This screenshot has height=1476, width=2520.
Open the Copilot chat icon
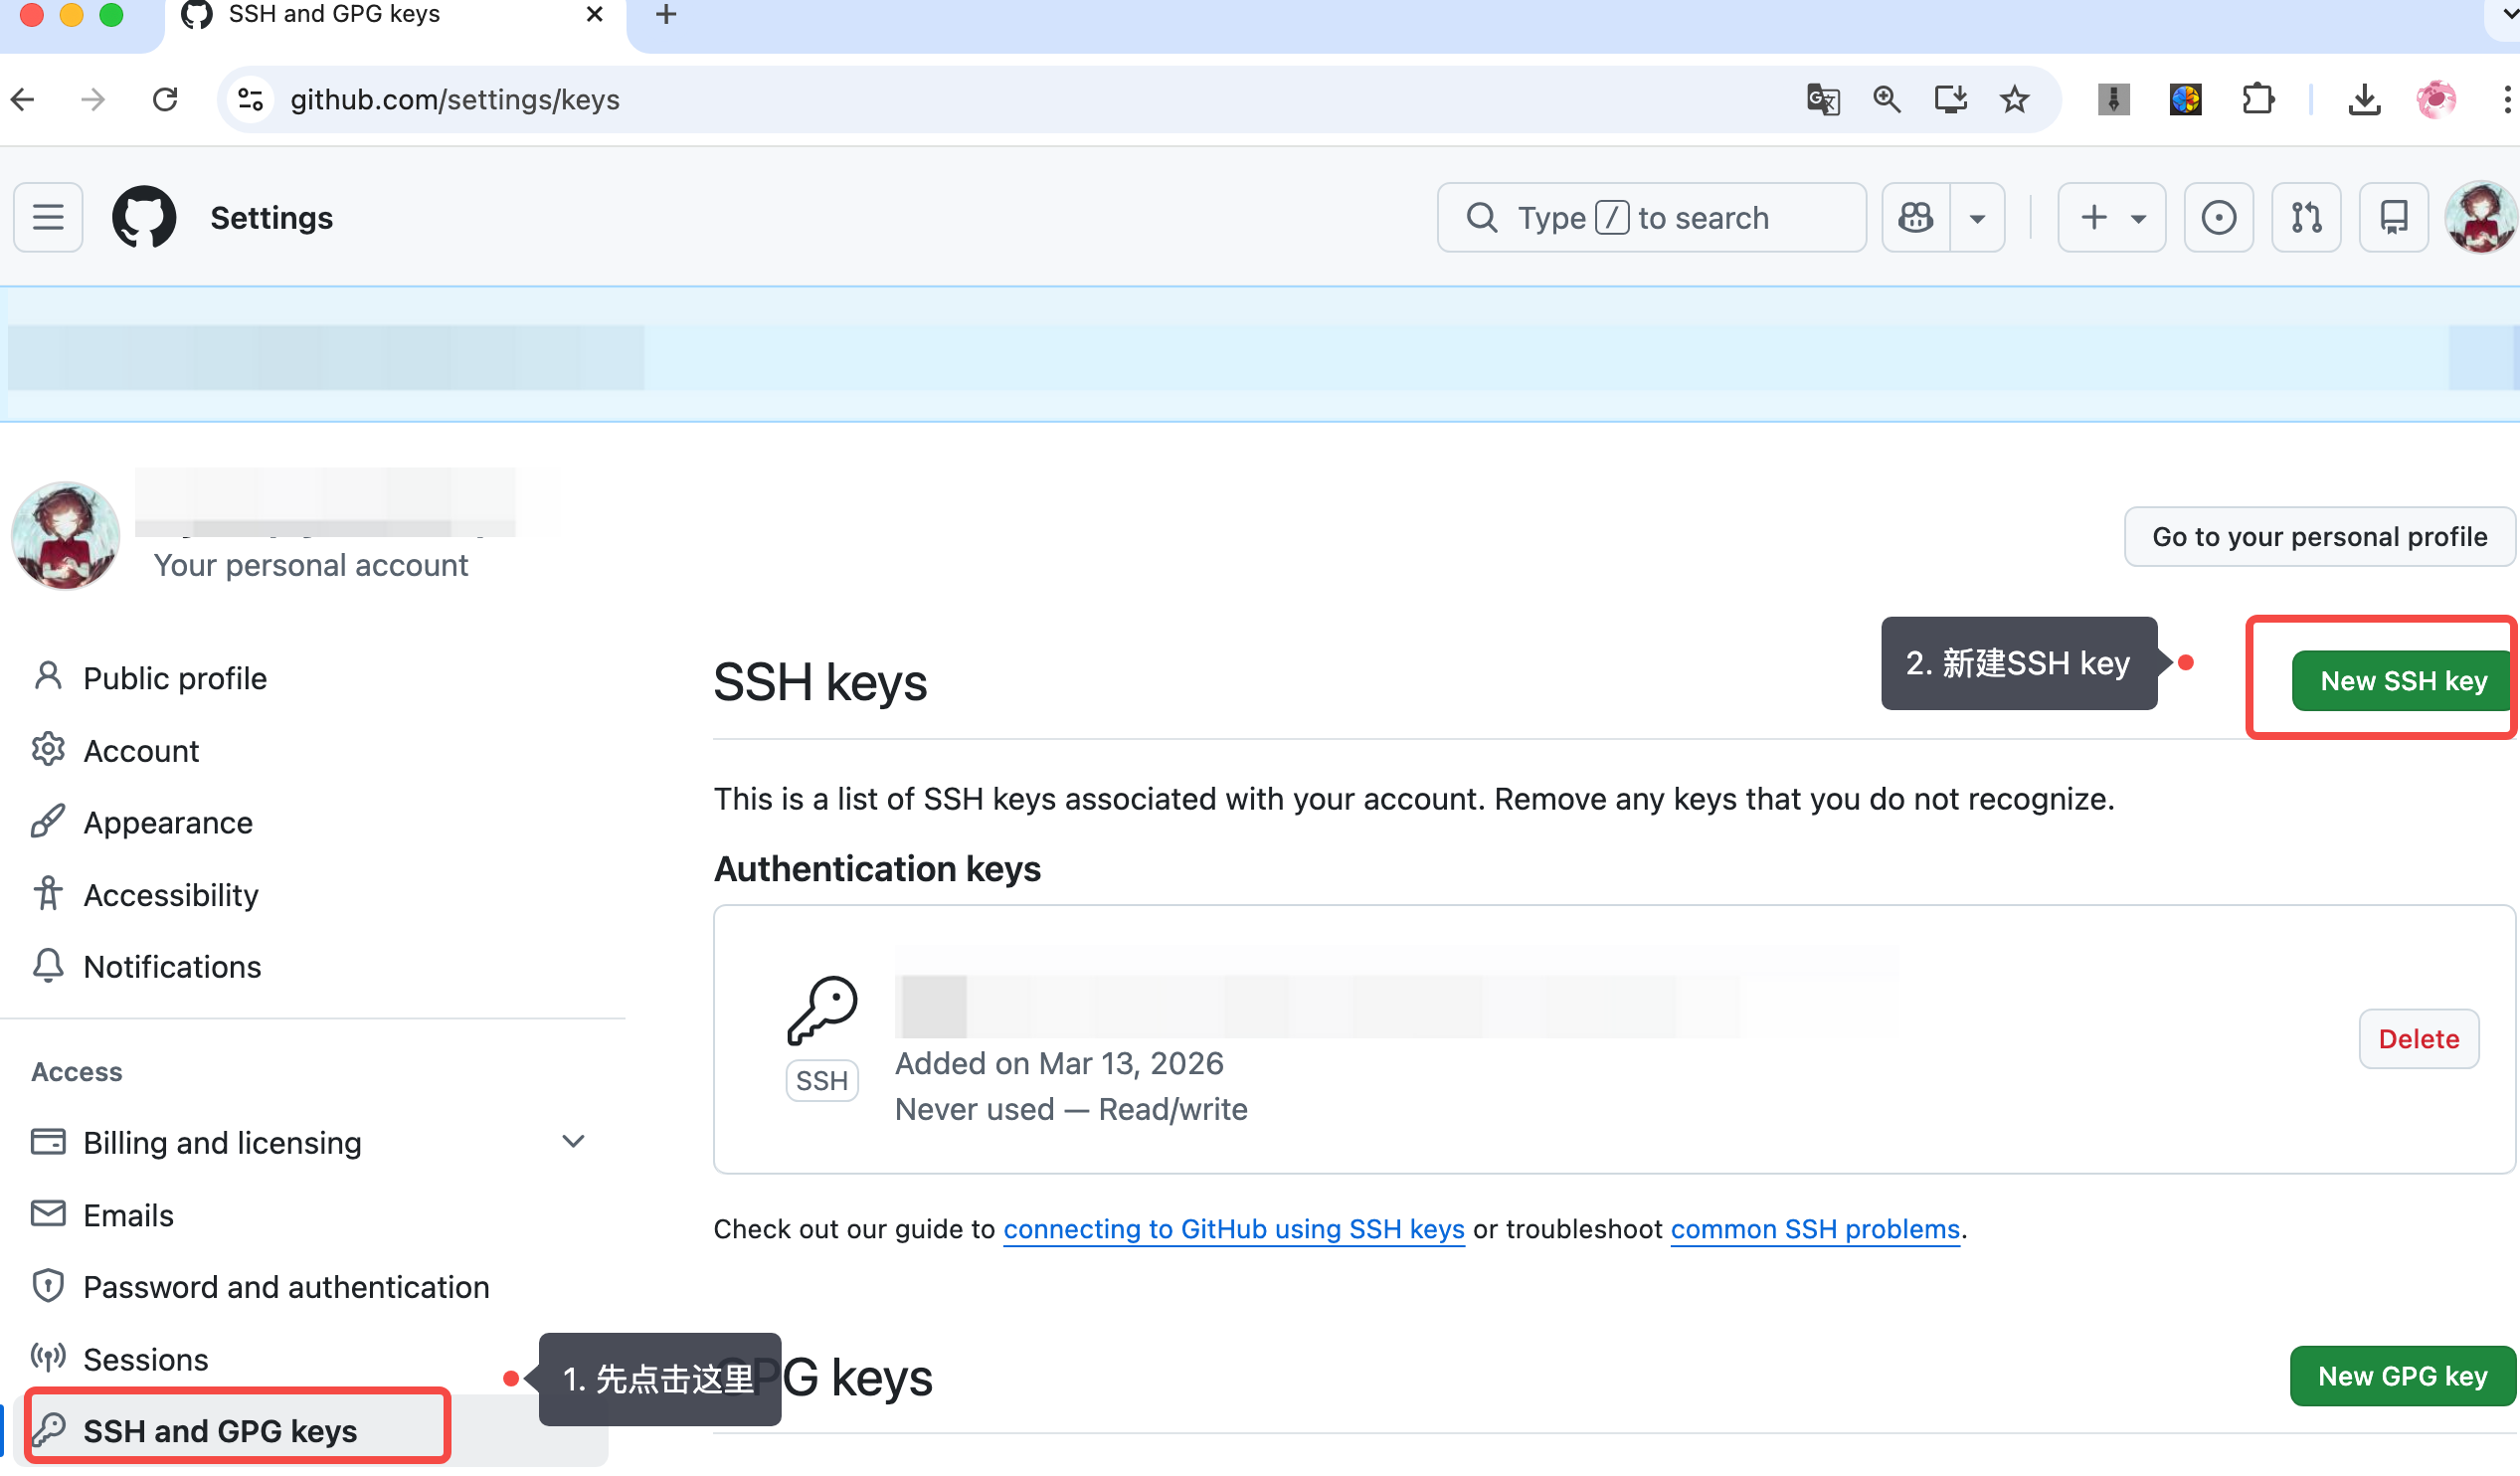1915,217
